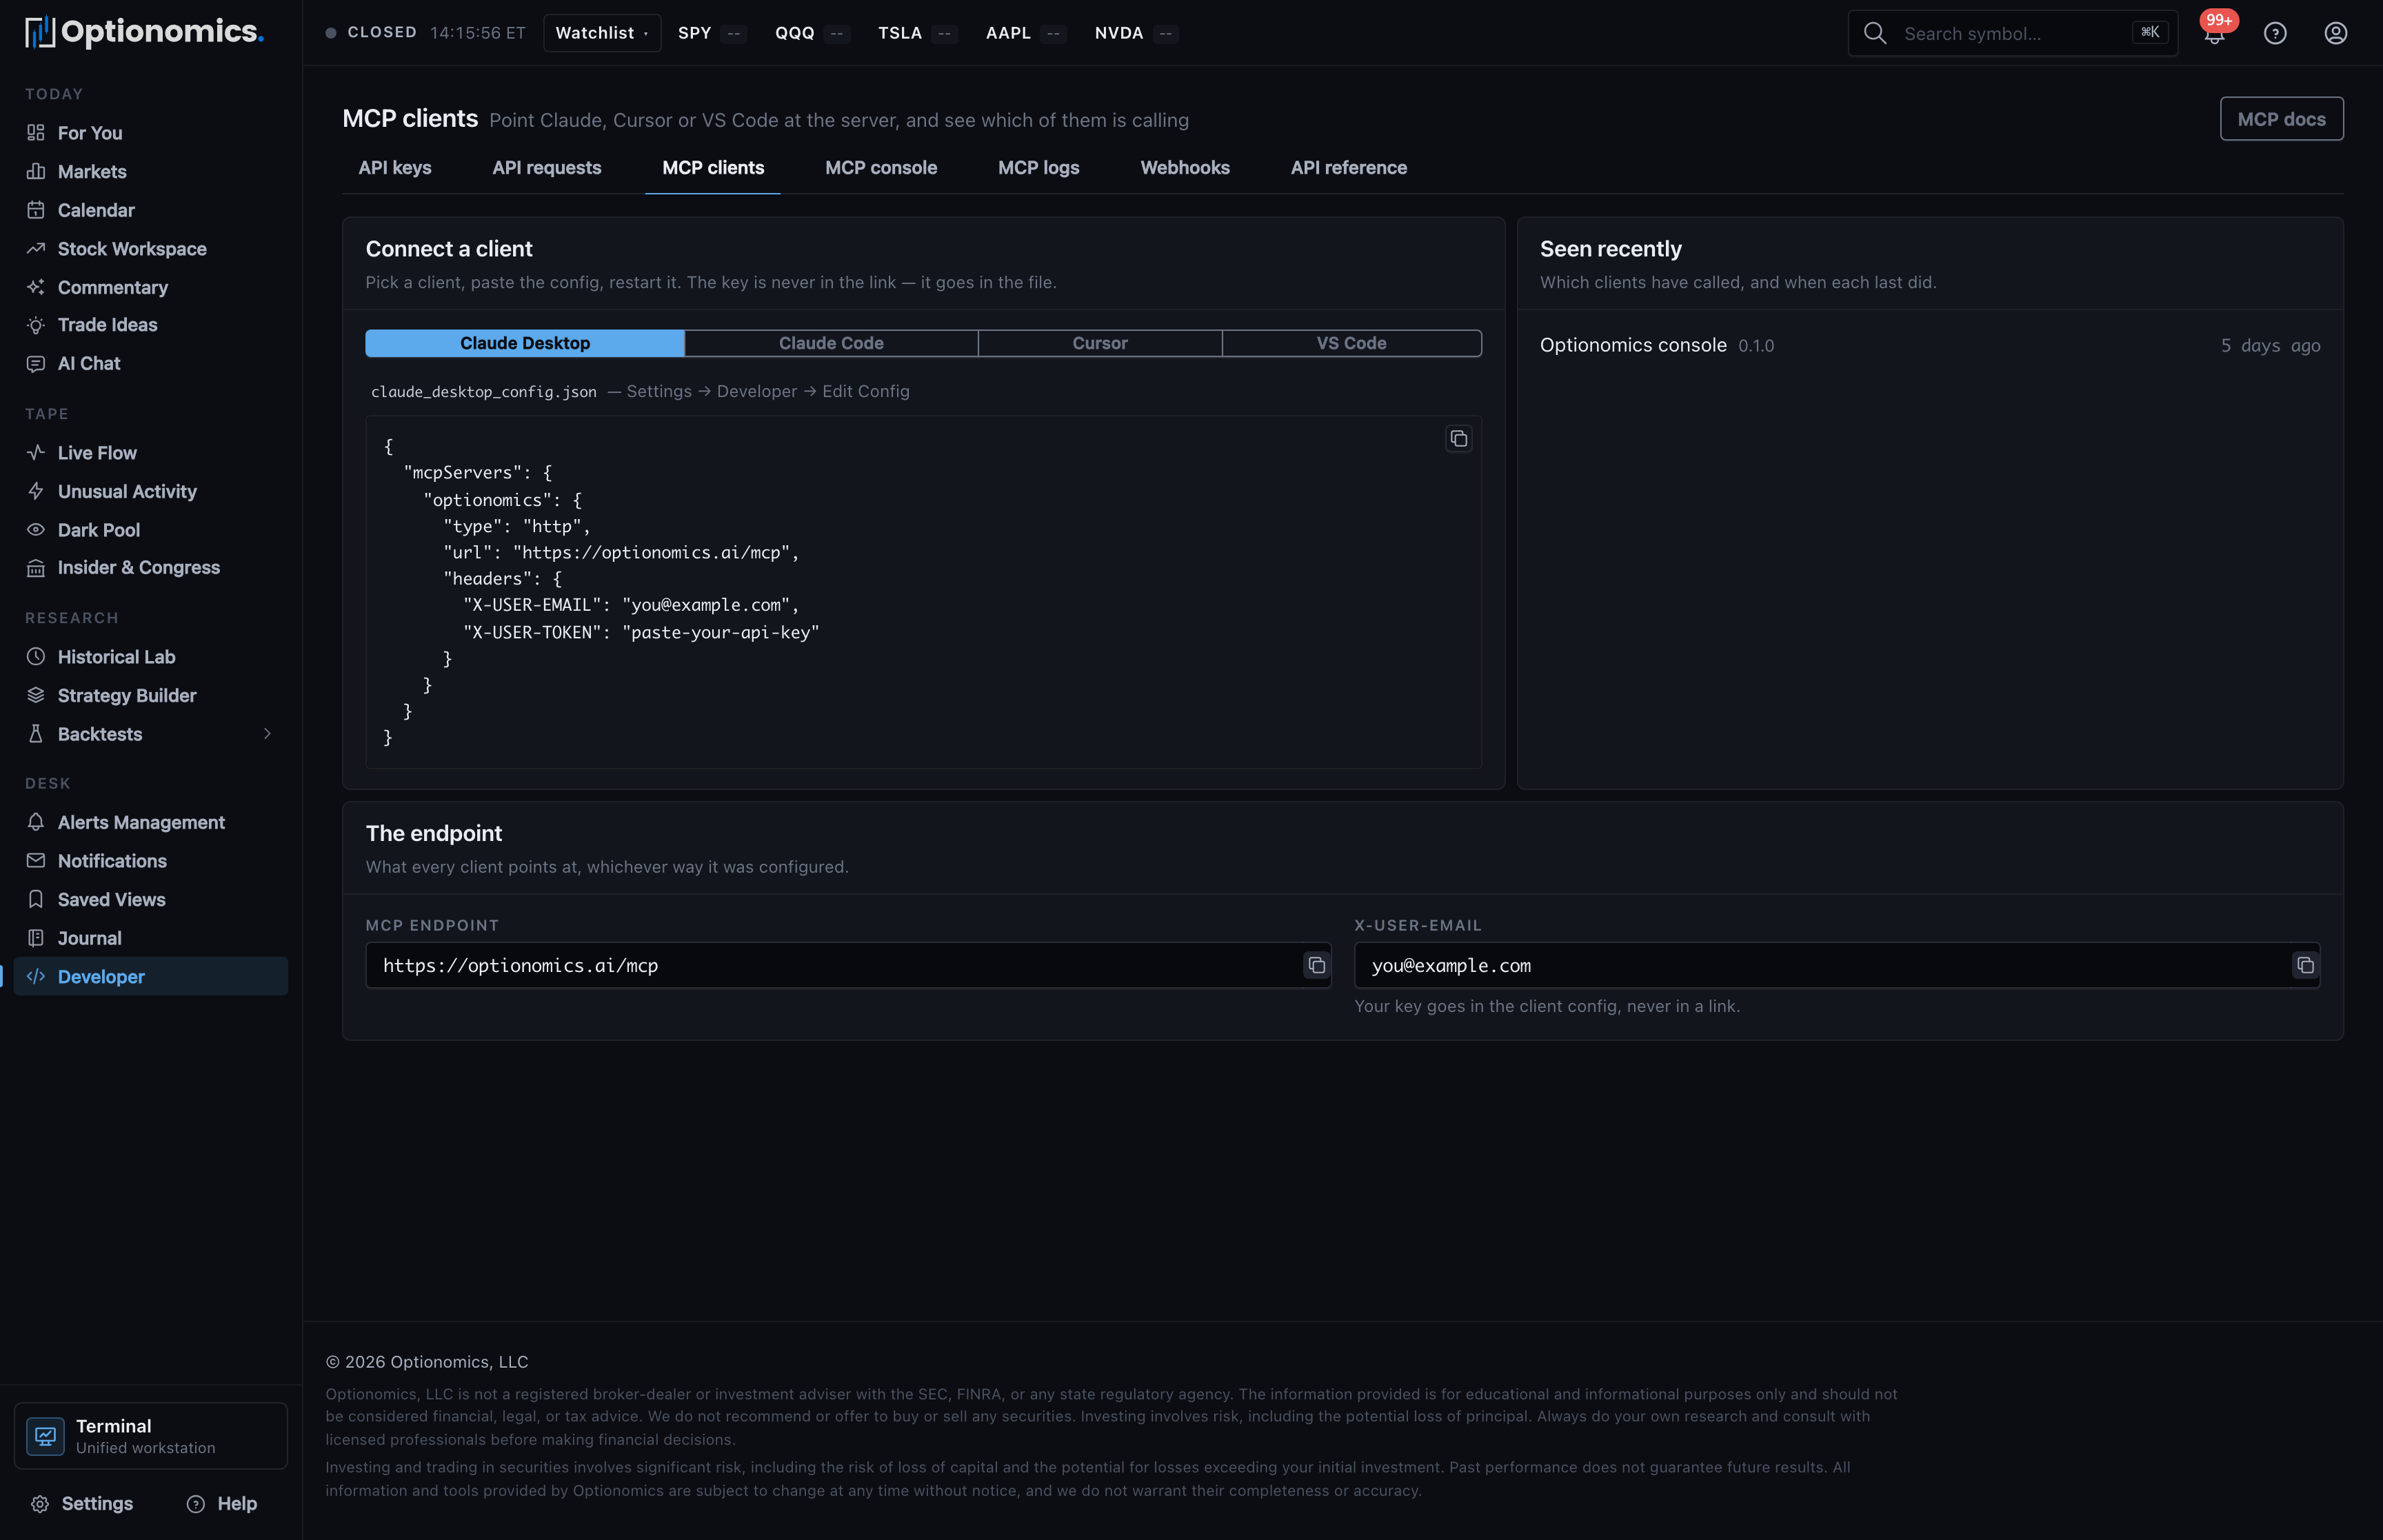Select the Developer sidebar item

pos(151,977)
